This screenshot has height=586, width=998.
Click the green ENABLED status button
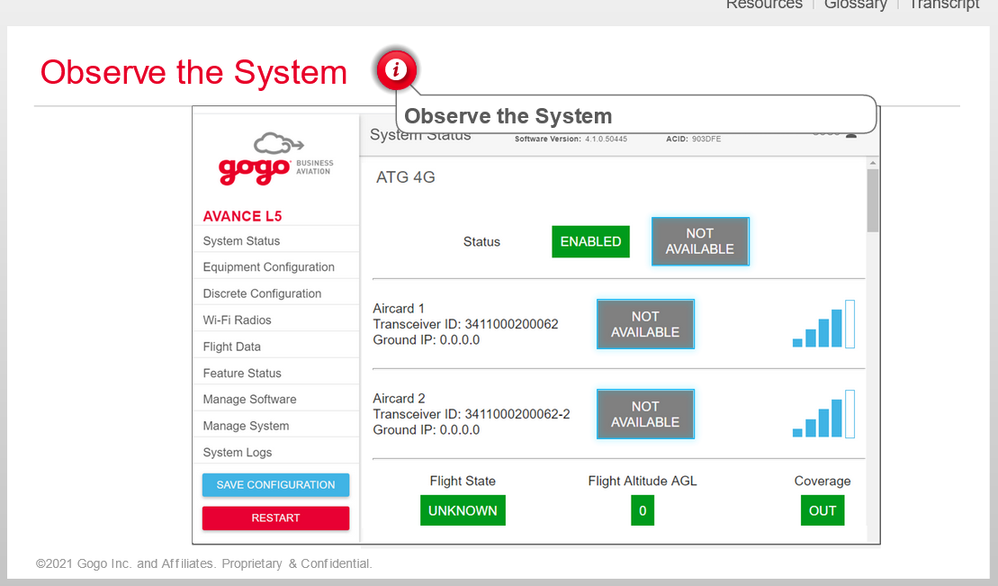(590, 241)
